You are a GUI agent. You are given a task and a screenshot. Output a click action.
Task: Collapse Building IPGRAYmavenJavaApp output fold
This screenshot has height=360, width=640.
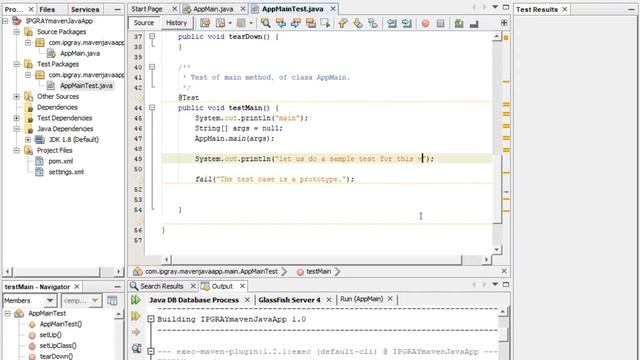click(151, 319)
